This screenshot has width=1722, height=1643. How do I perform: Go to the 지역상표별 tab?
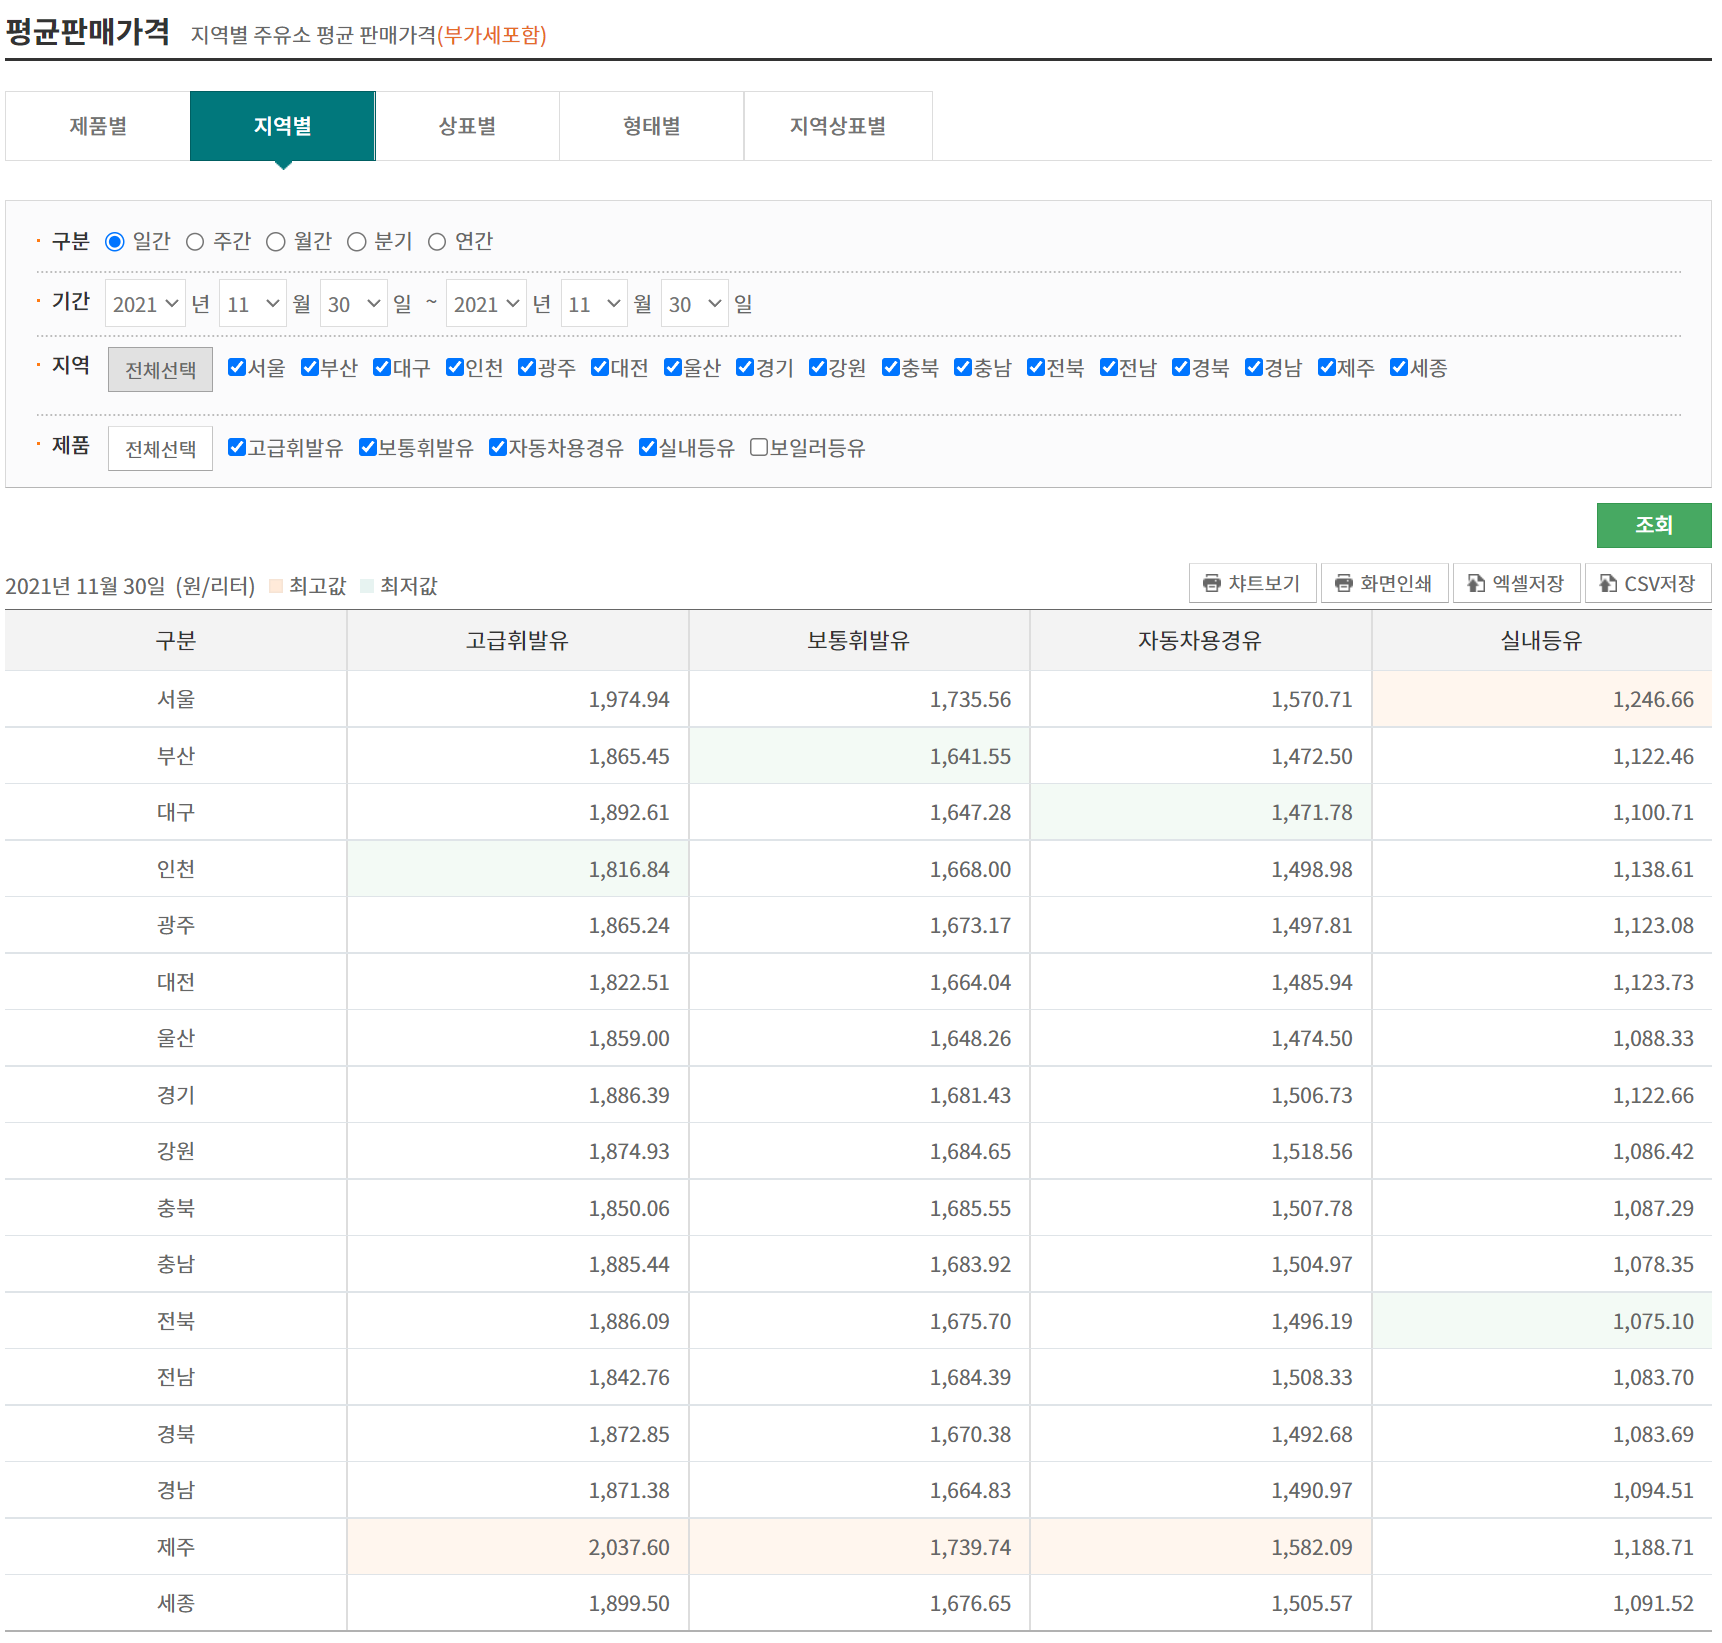tap(837, 126)
